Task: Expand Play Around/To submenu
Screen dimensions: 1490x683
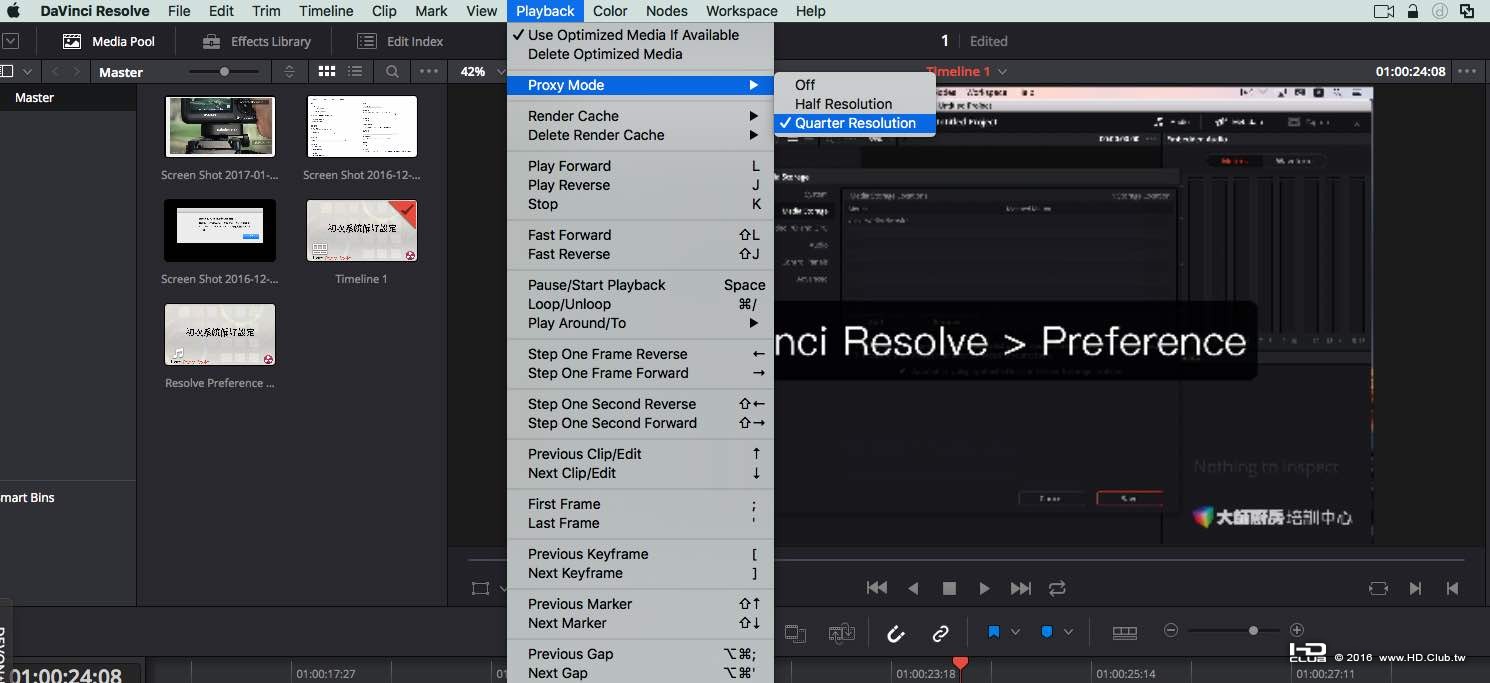Action: click(x=640, y=323)
